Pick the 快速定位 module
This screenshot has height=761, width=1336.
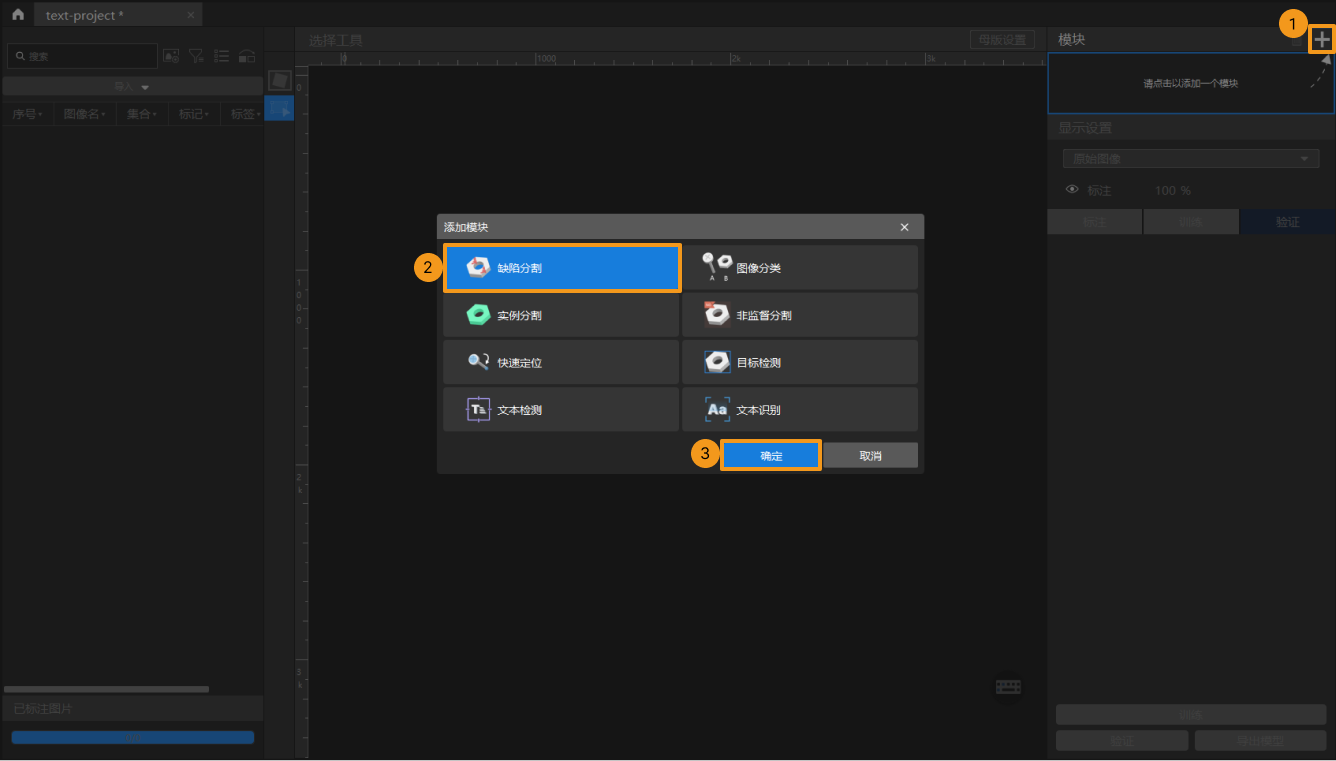(562, 362)
